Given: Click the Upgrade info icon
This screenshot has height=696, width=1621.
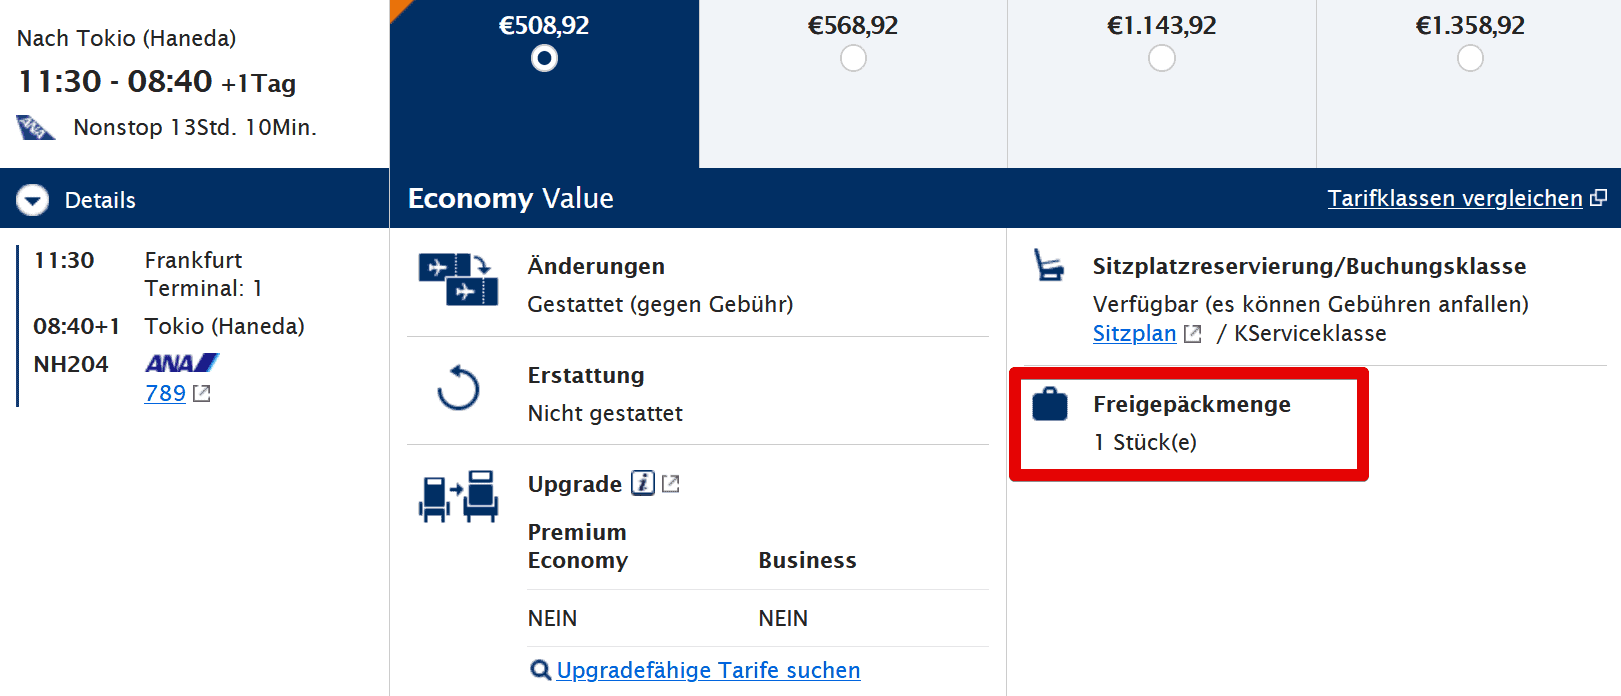Looking at the screenshot, I should [643, 484].
